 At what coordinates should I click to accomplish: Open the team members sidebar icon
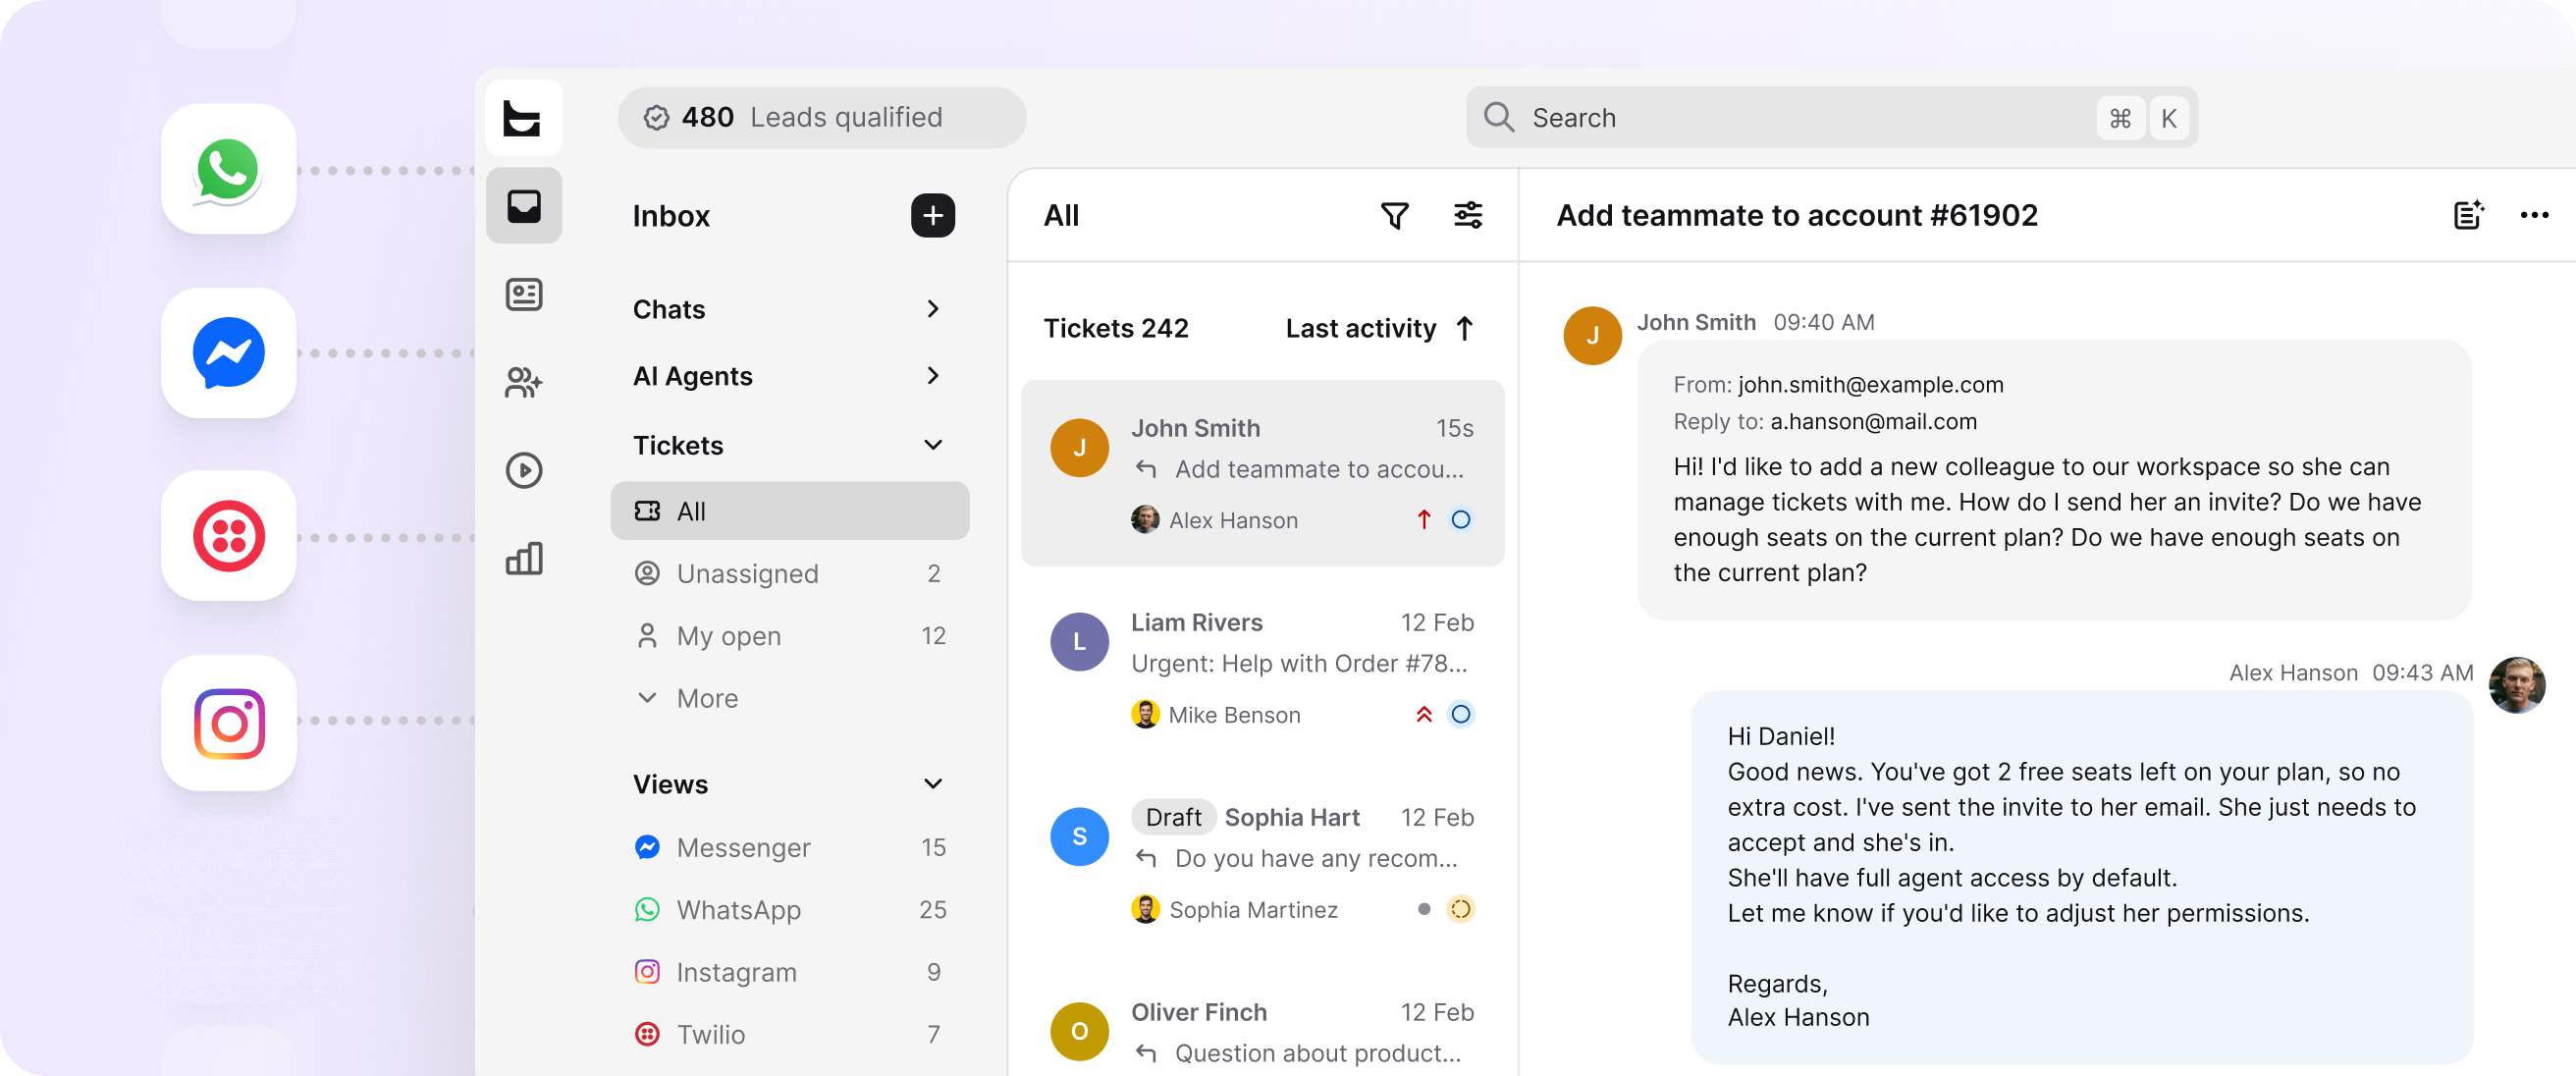point(523,382)
